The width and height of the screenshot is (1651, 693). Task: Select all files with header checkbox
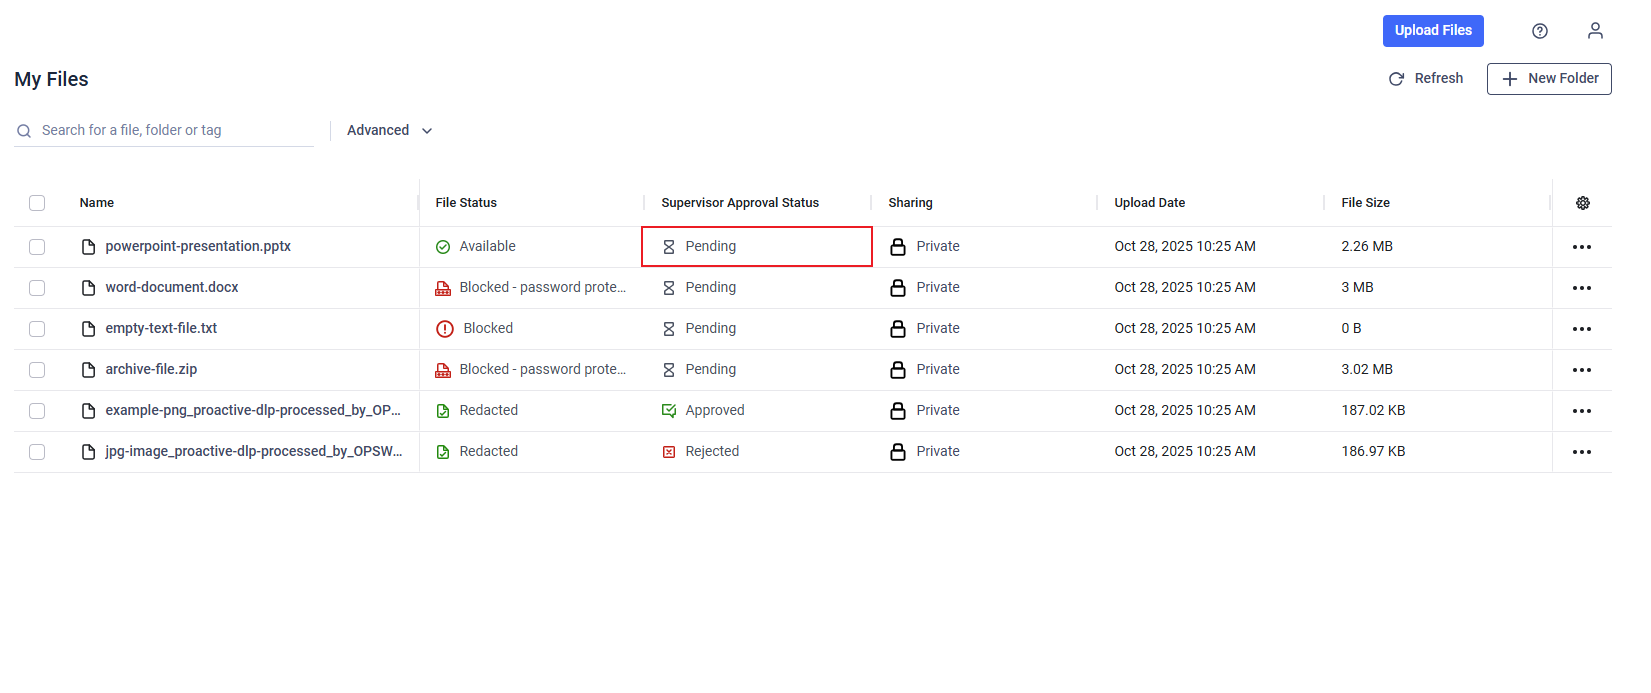click(37, 203)
